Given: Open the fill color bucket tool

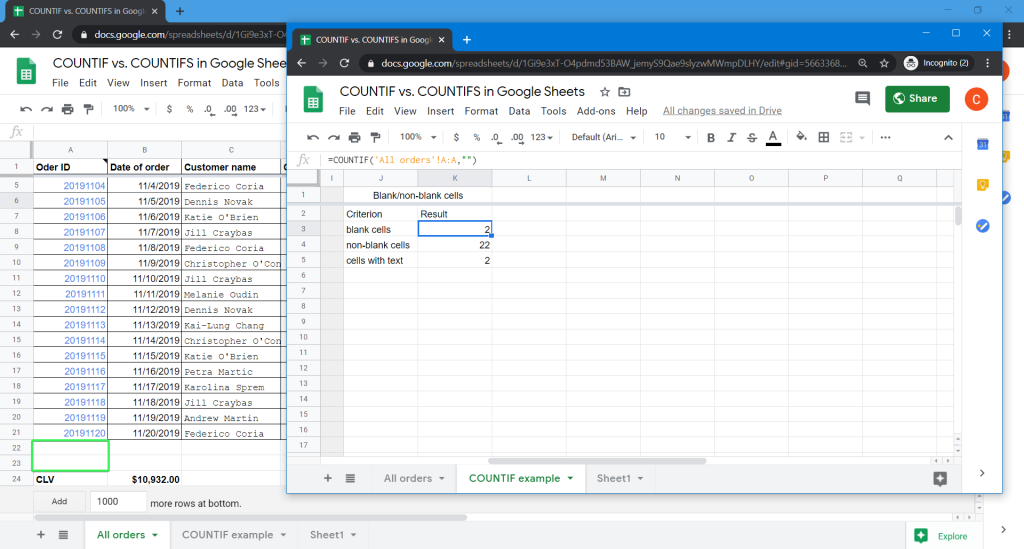Looking at the screenshot, I should [x=801, y=137].
